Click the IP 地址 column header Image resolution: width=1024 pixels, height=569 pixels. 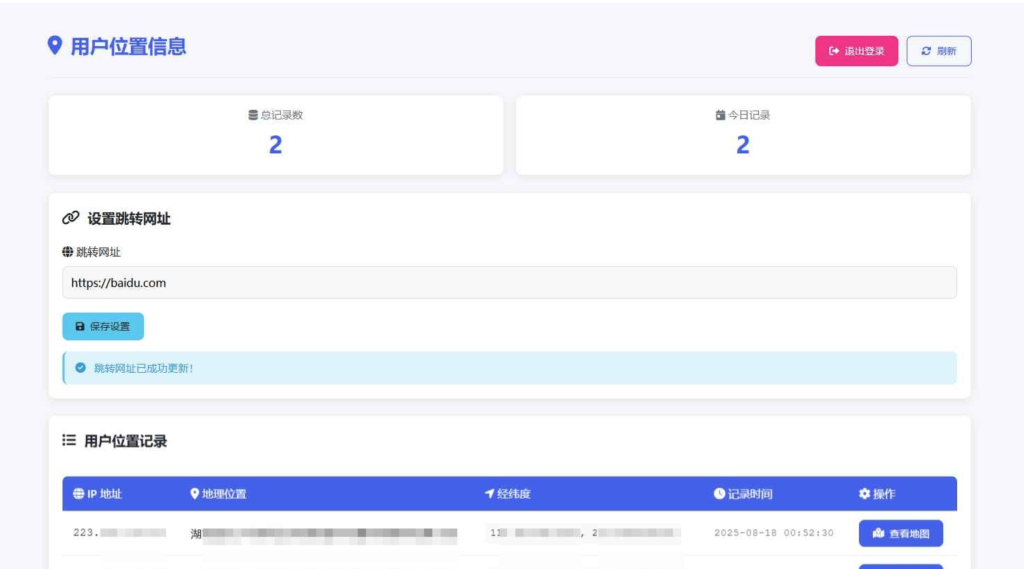coord(98,494)
